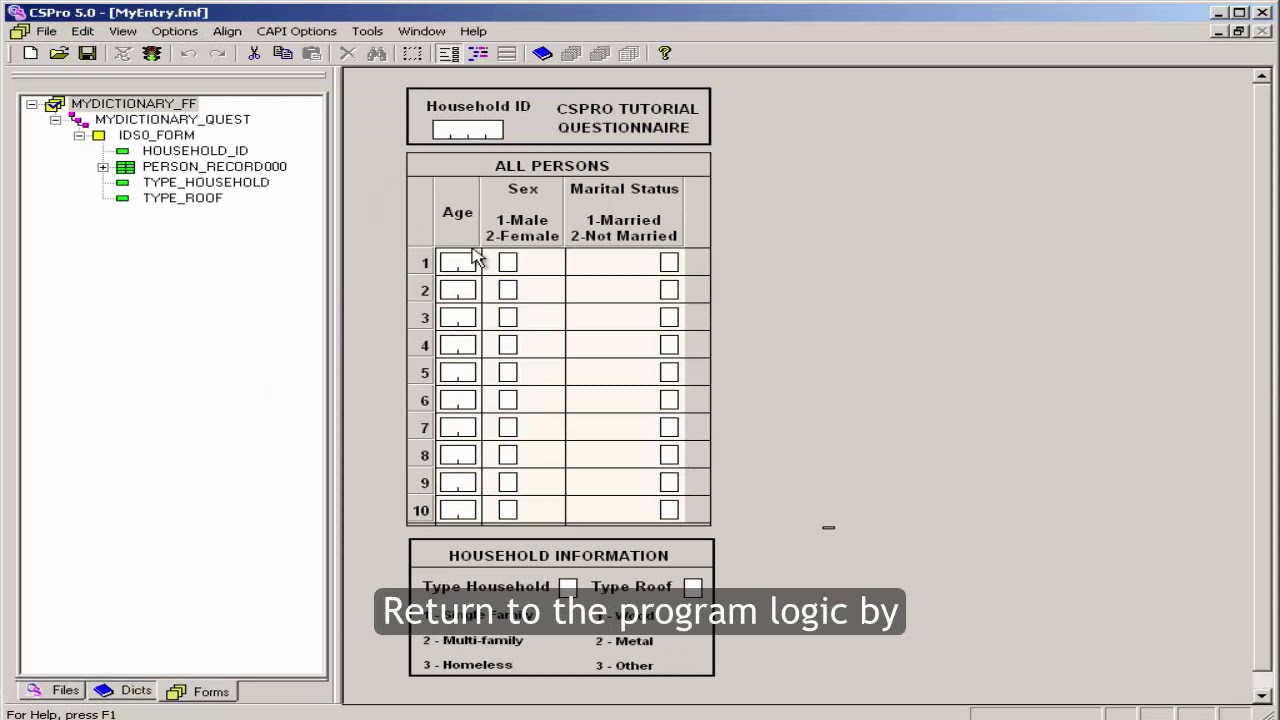Open the Align menu
The image size is (1280, 720).
(x=227, y=31)
